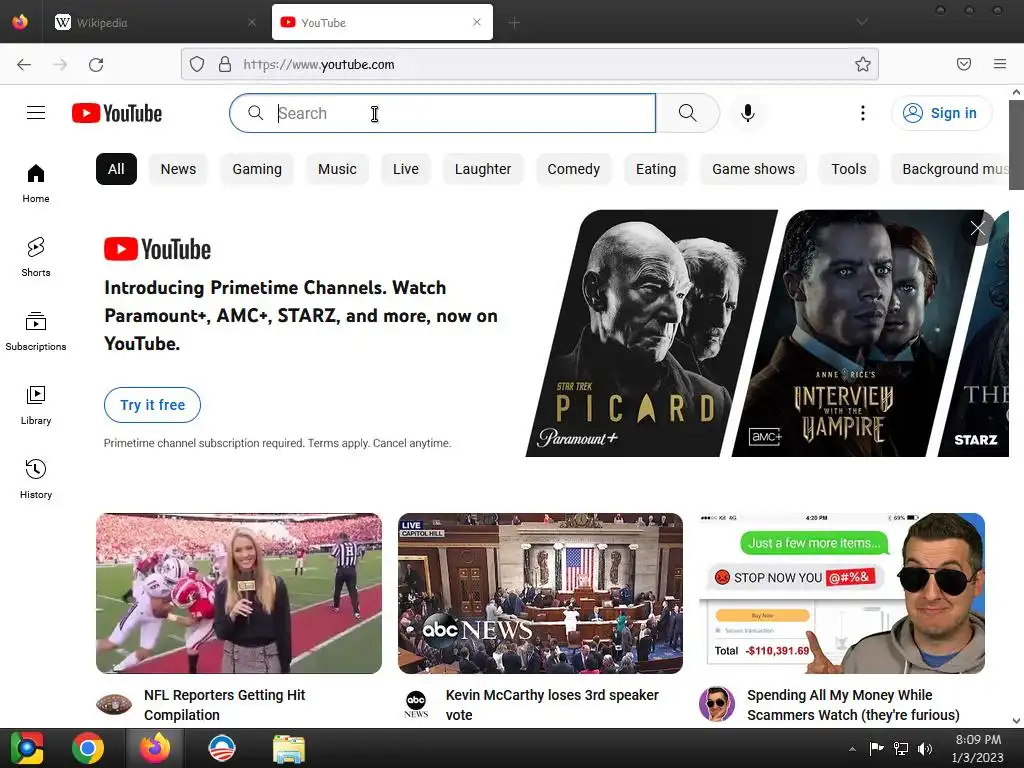Click the site security padlock icon

pyautogui.click(x=225, y=64)
